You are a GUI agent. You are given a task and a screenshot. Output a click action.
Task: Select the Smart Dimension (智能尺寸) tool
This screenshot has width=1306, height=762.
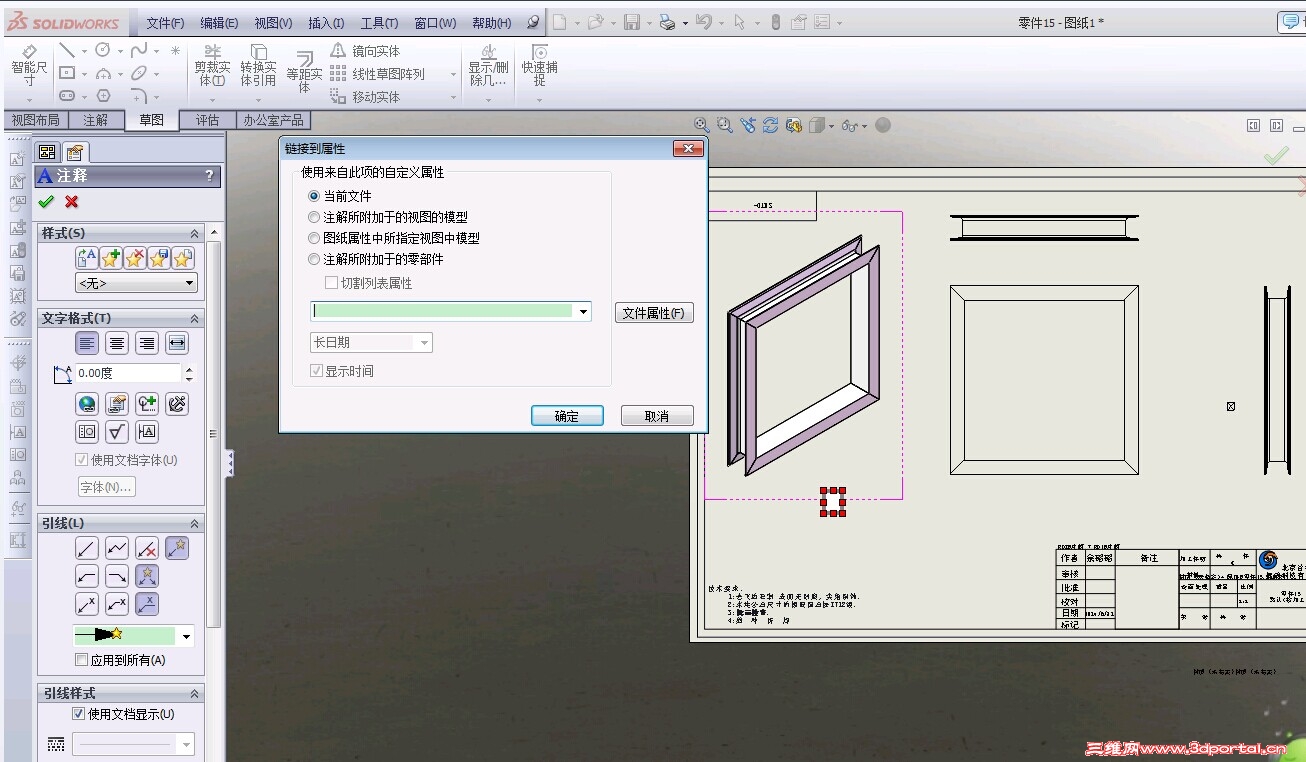point(29,66)
